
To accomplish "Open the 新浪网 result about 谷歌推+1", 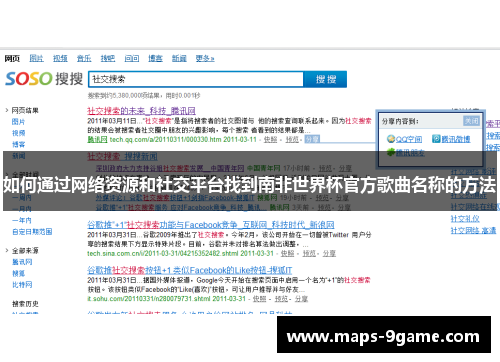I will tap(211, 225).
